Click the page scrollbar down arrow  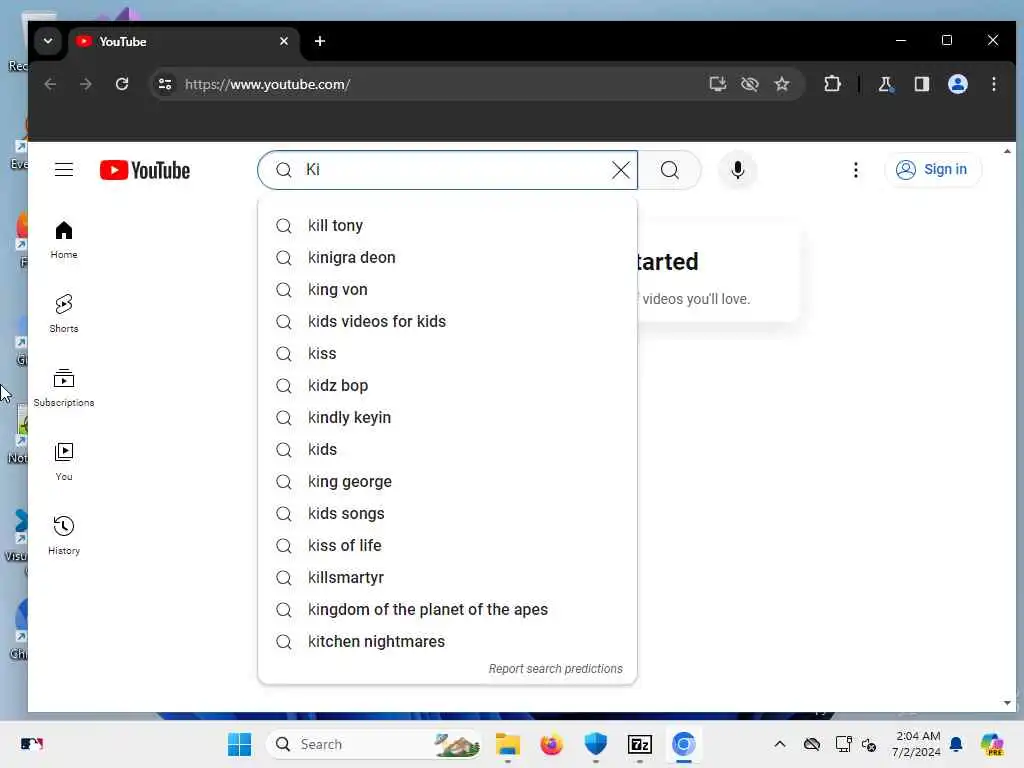[1007, 703]
